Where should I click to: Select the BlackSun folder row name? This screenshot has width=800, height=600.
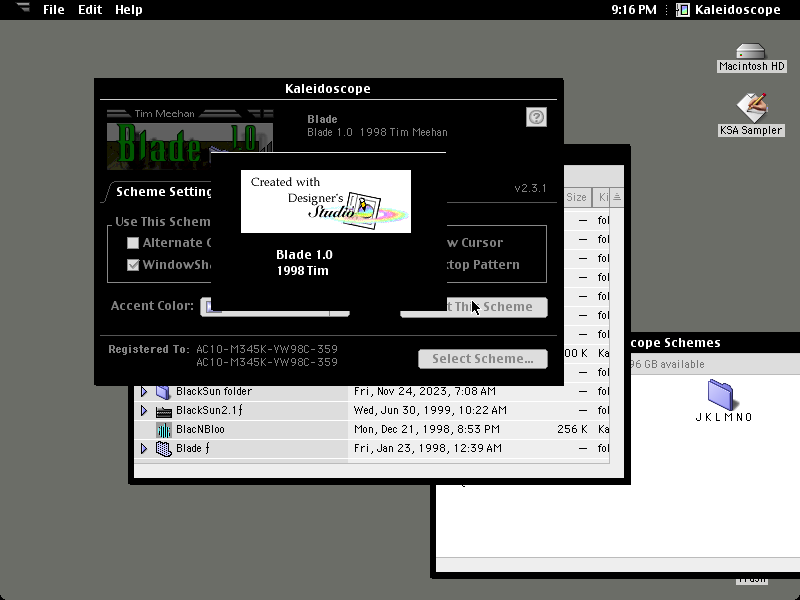coord(214,391)
